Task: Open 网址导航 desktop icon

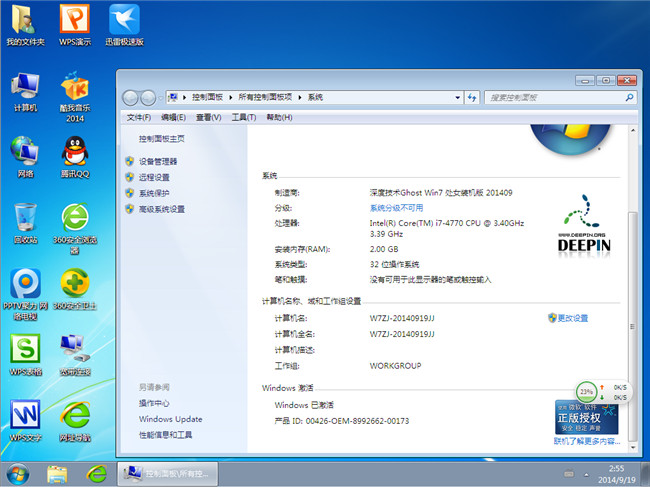Action: click(x=75, y=420)
